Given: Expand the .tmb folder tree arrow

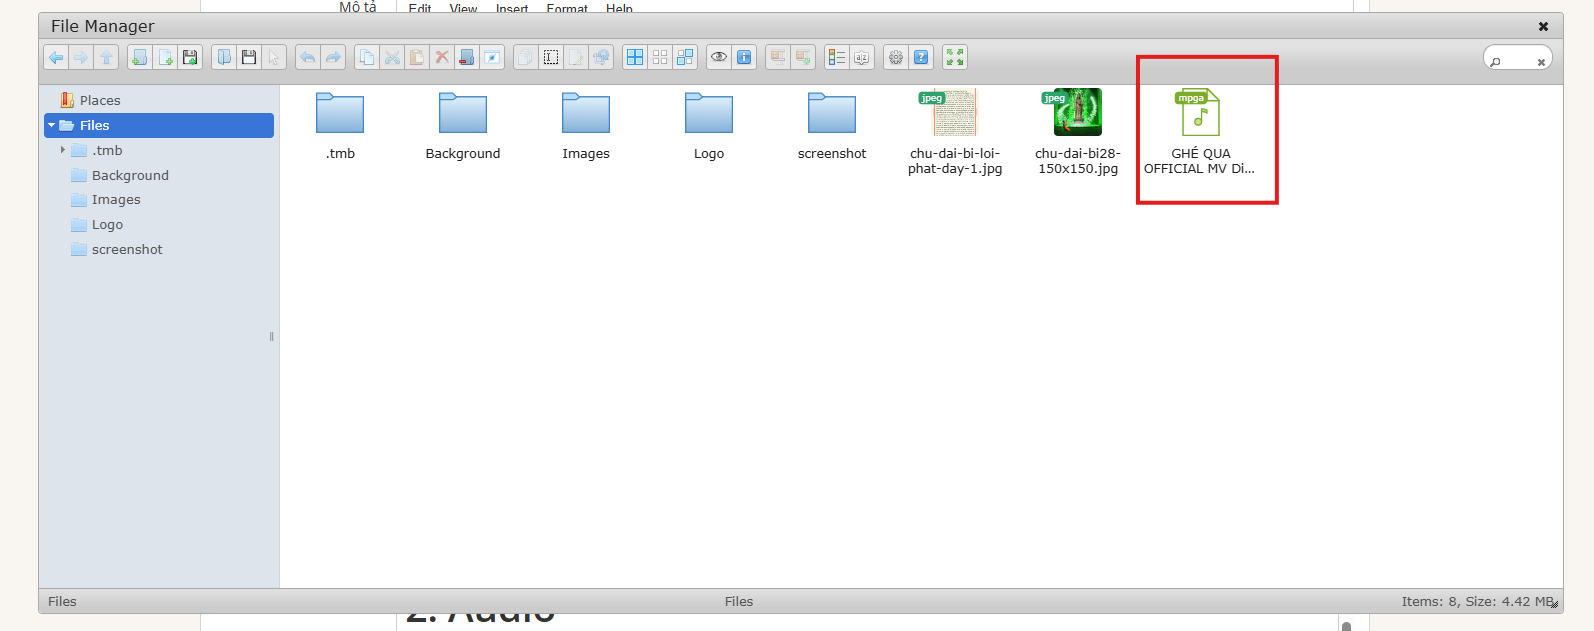Looking at the screenshot, I should [x=63, y=150].
